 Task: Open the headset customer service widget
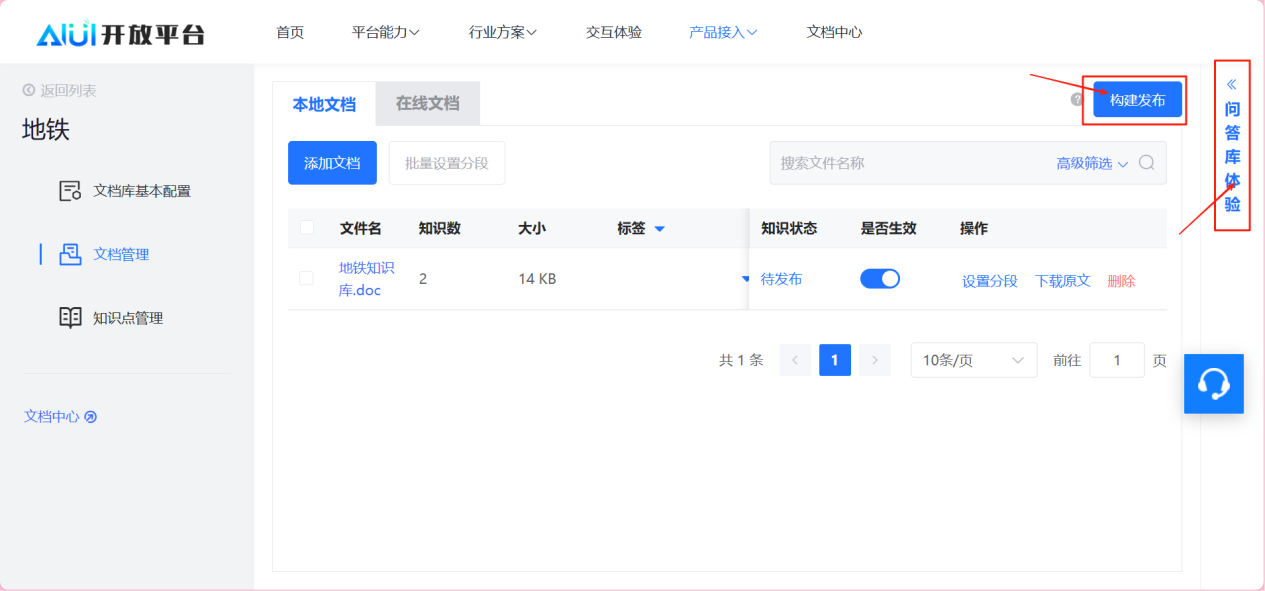coord(1213,383)
